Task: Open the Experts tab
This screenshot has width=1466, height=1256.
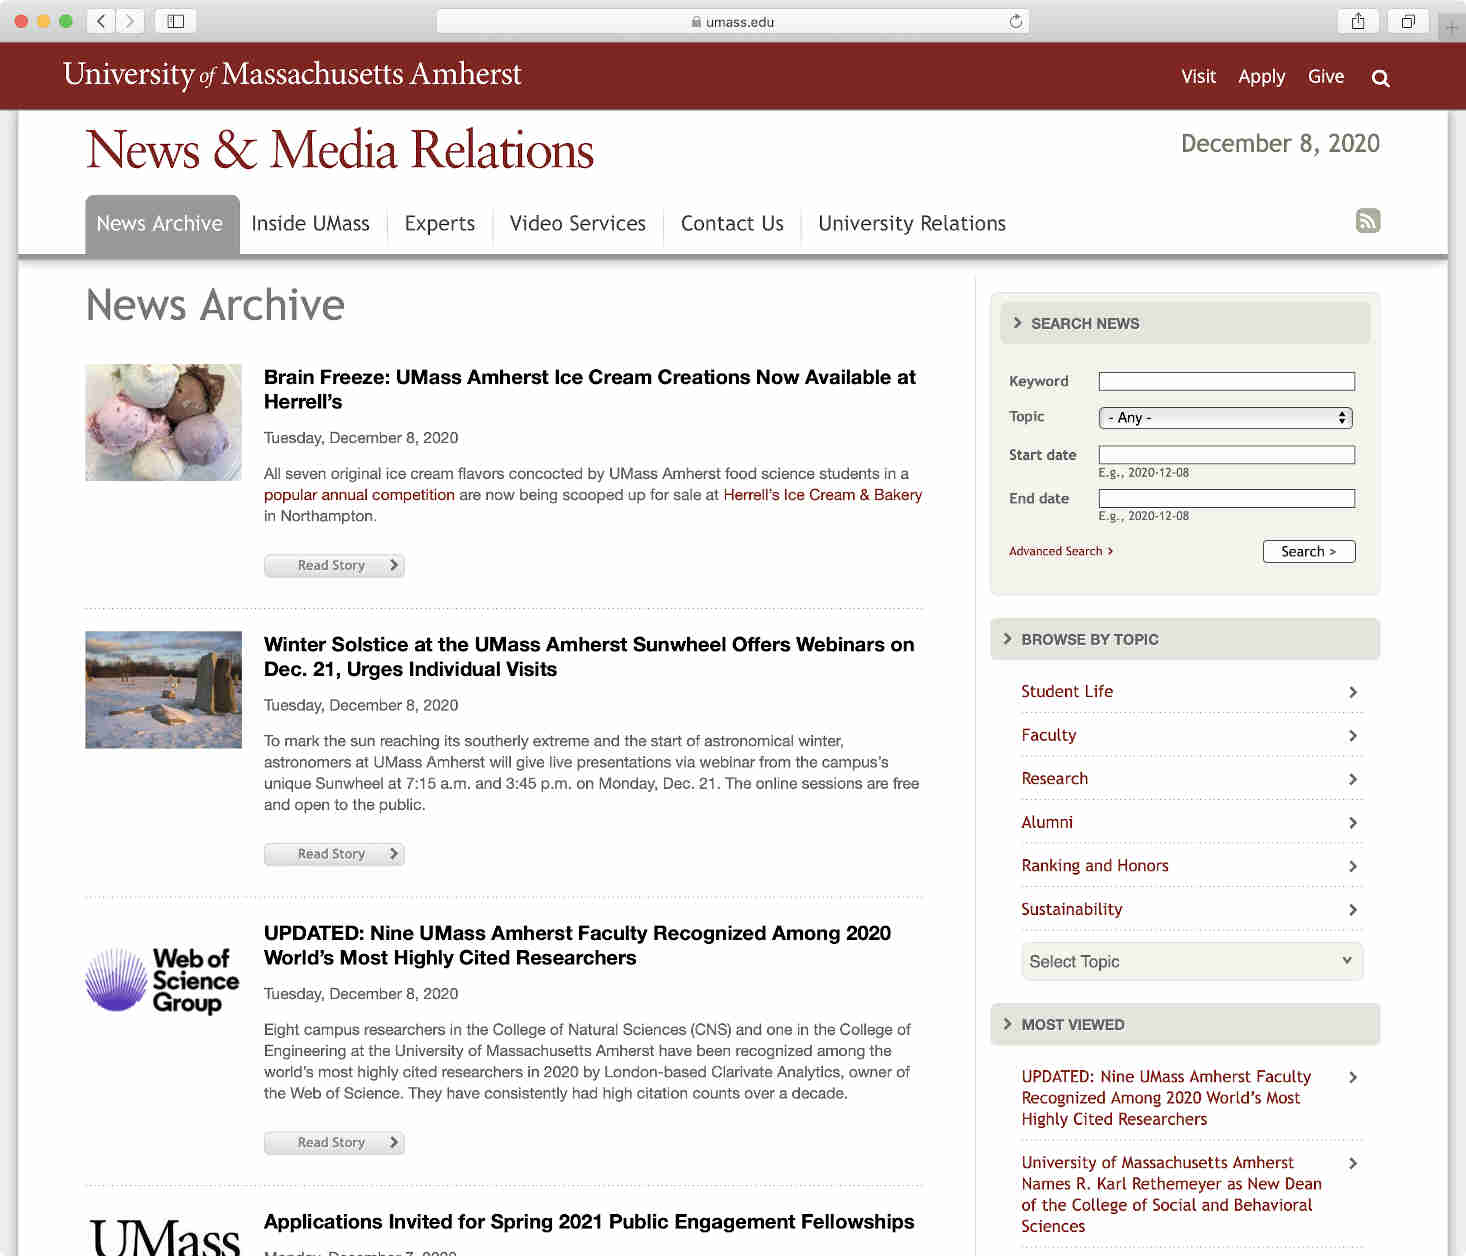Action: (x=440, y=224)
